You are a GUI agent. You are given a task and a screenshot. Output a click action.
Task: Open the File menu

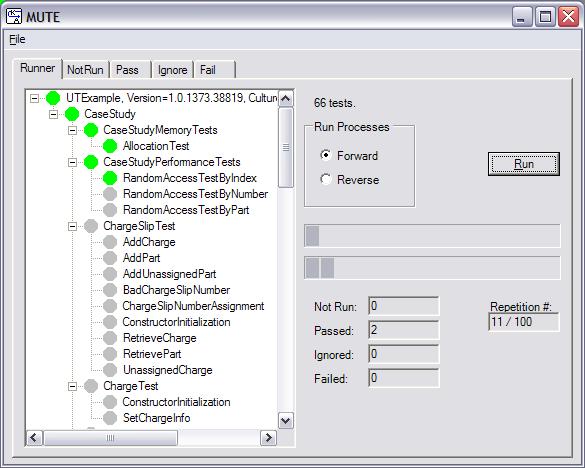click(x=17, y=39)
